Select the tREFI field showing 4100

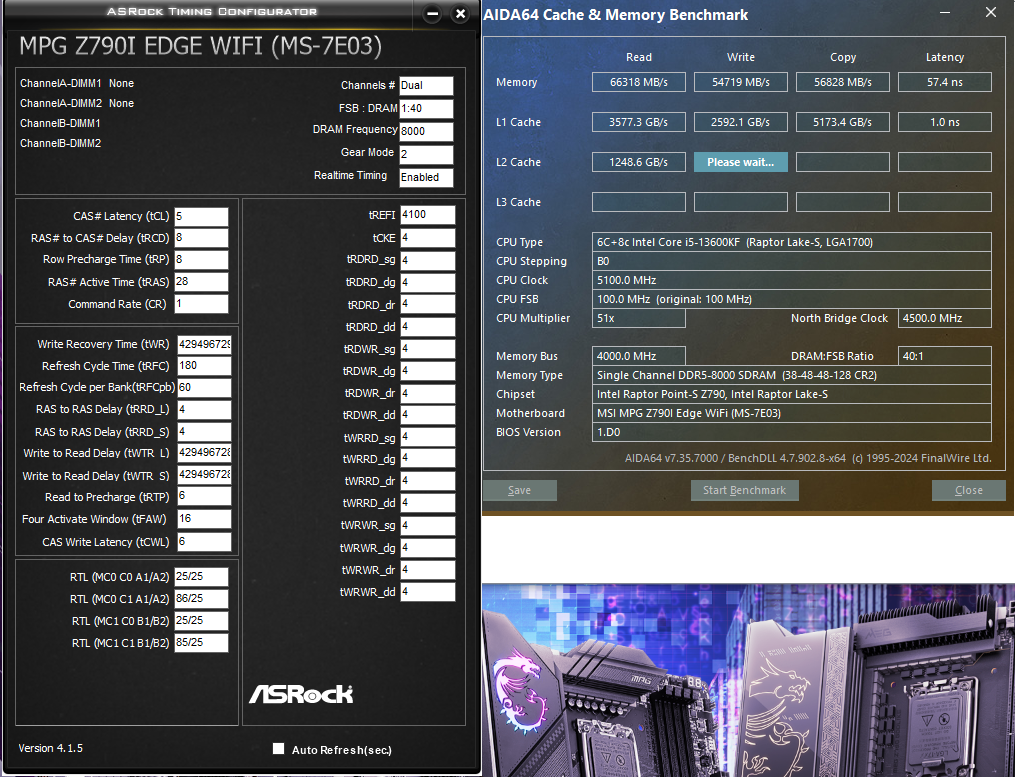(x=427, y=215)
